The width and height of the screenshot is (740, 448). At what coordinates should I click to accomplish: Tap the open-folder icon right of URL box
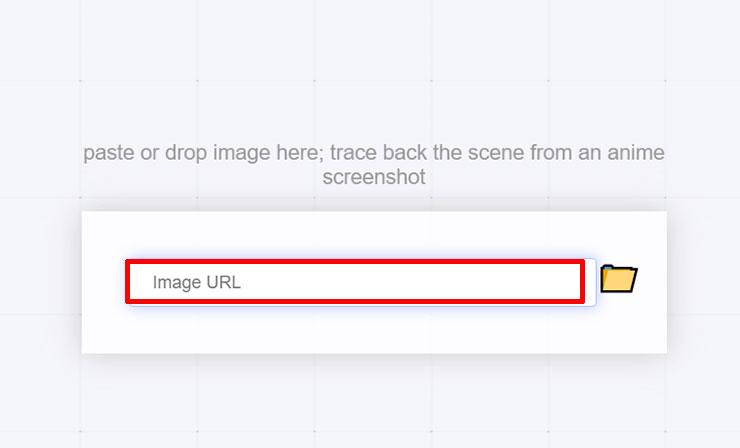[x=618, y=280]
